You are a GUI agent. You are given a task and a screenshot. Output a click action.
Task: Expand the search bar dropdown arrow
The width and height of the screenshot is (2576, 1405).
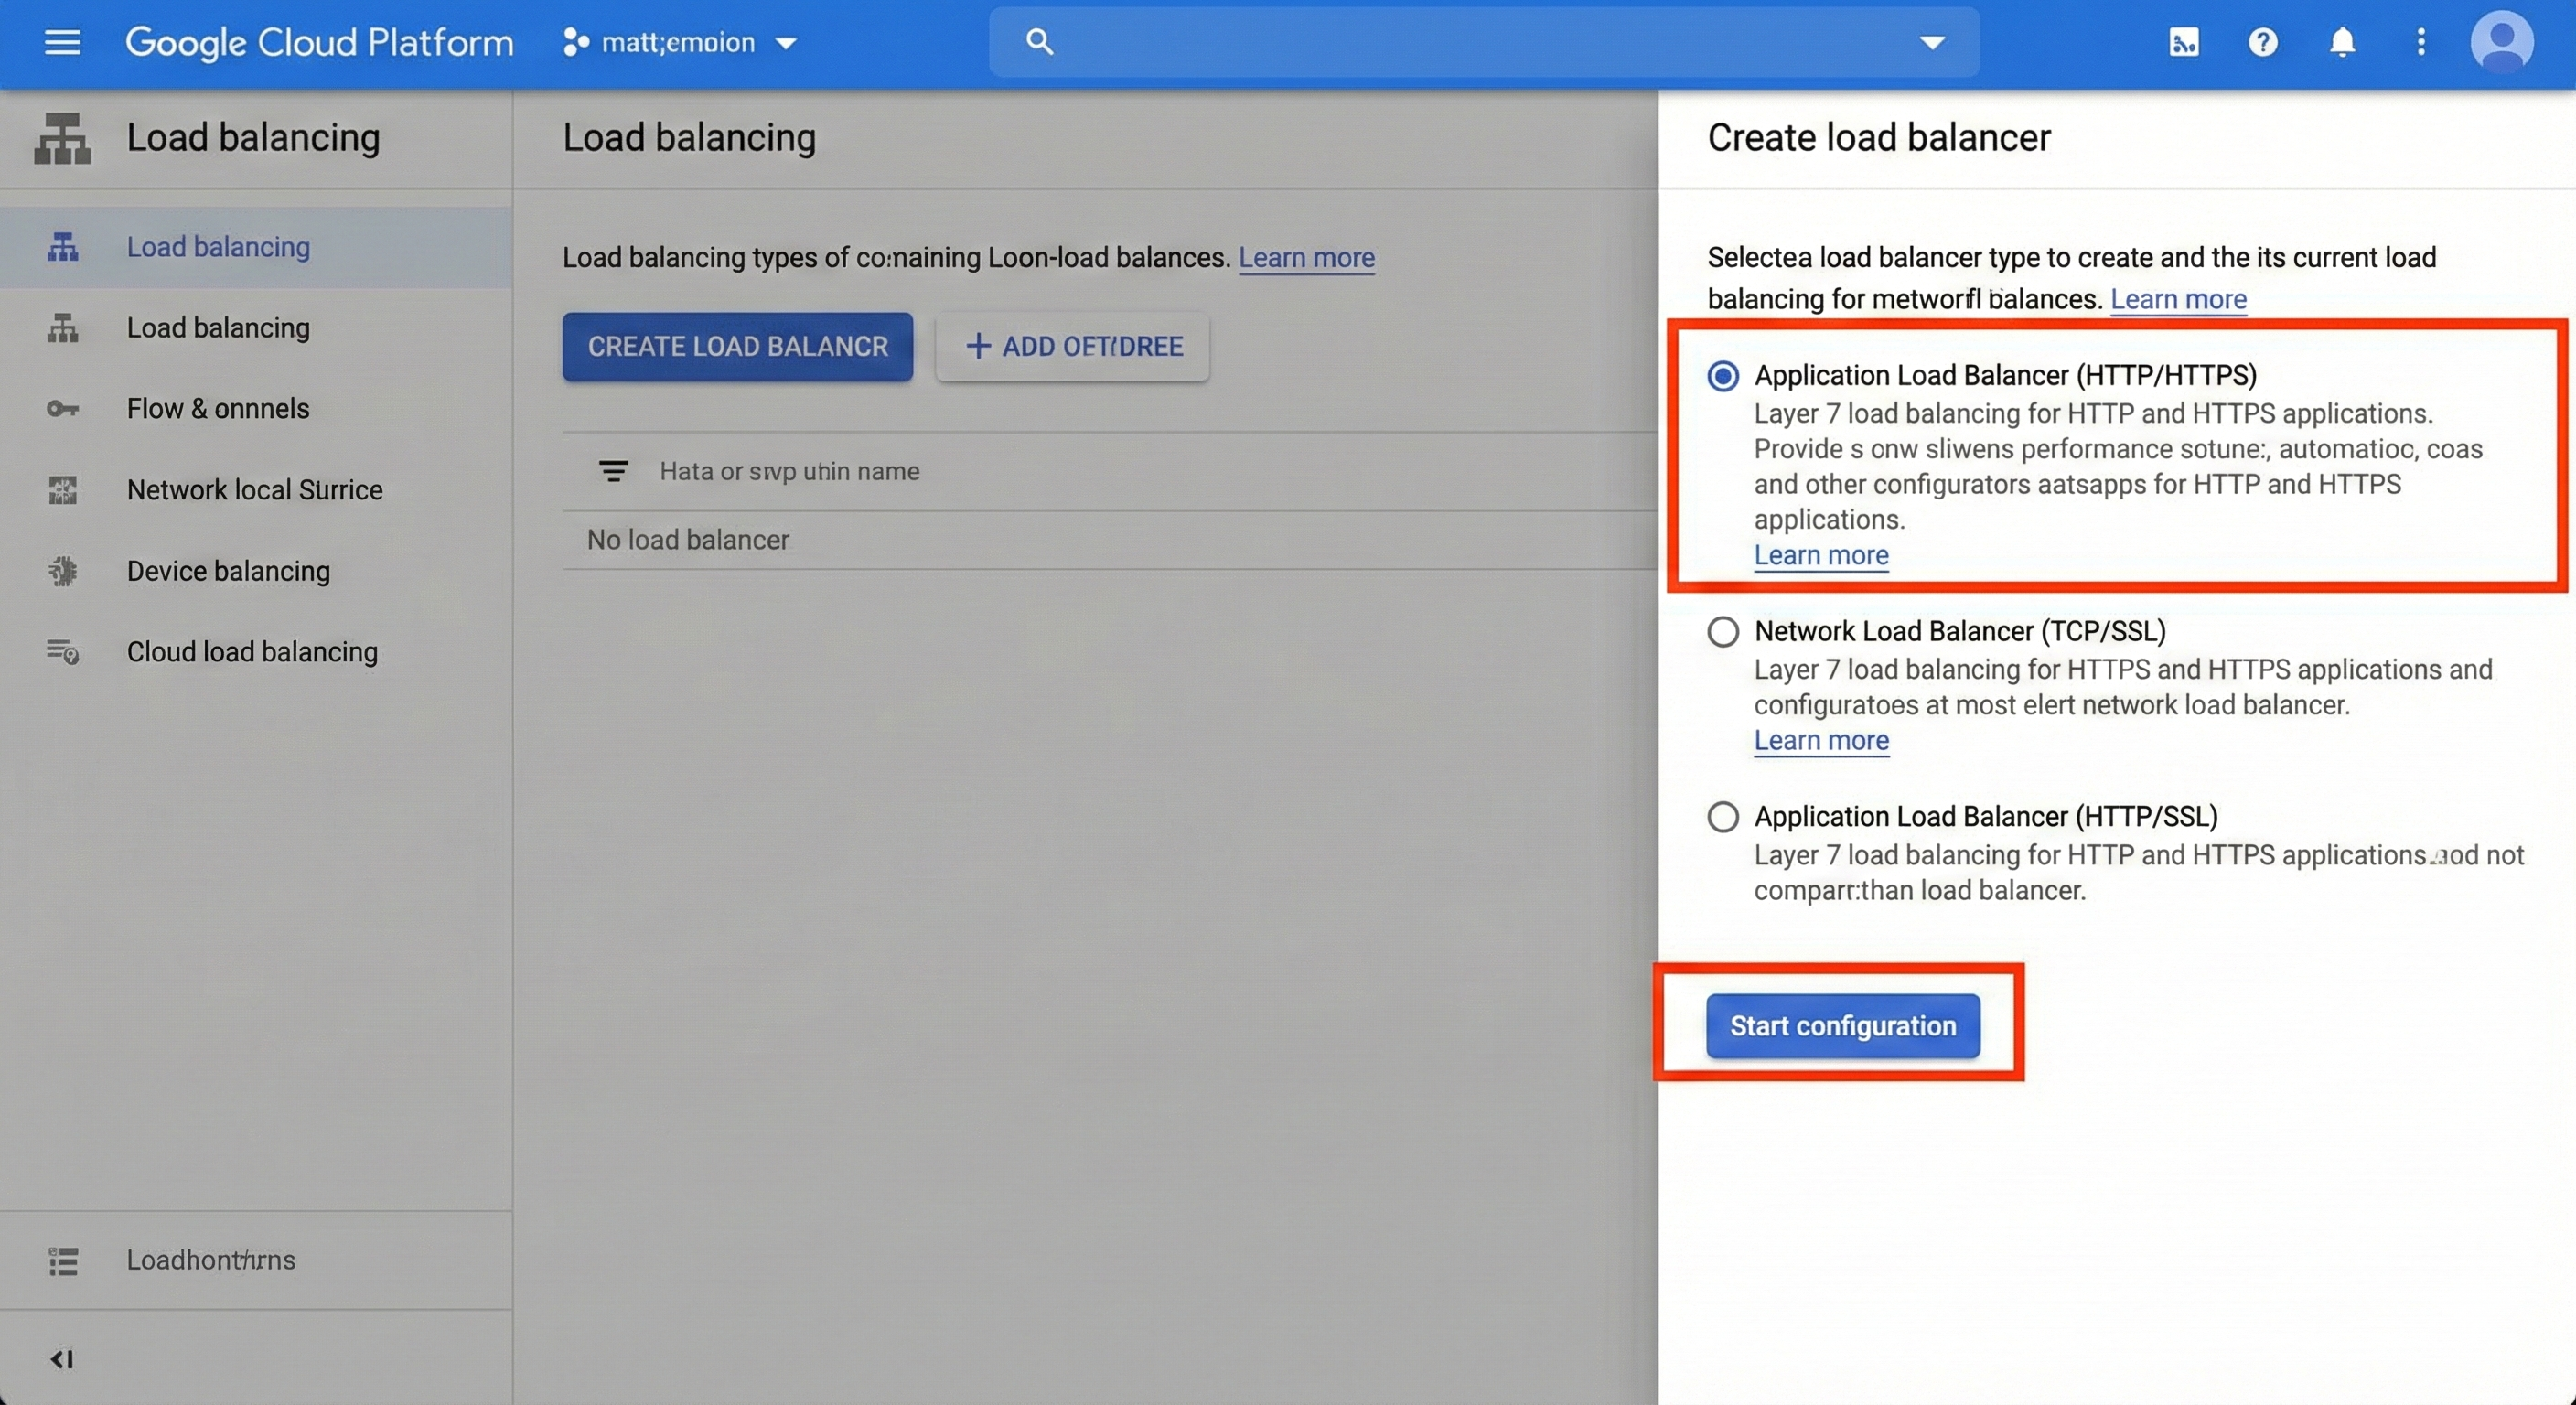click(x=1932, y=42)
